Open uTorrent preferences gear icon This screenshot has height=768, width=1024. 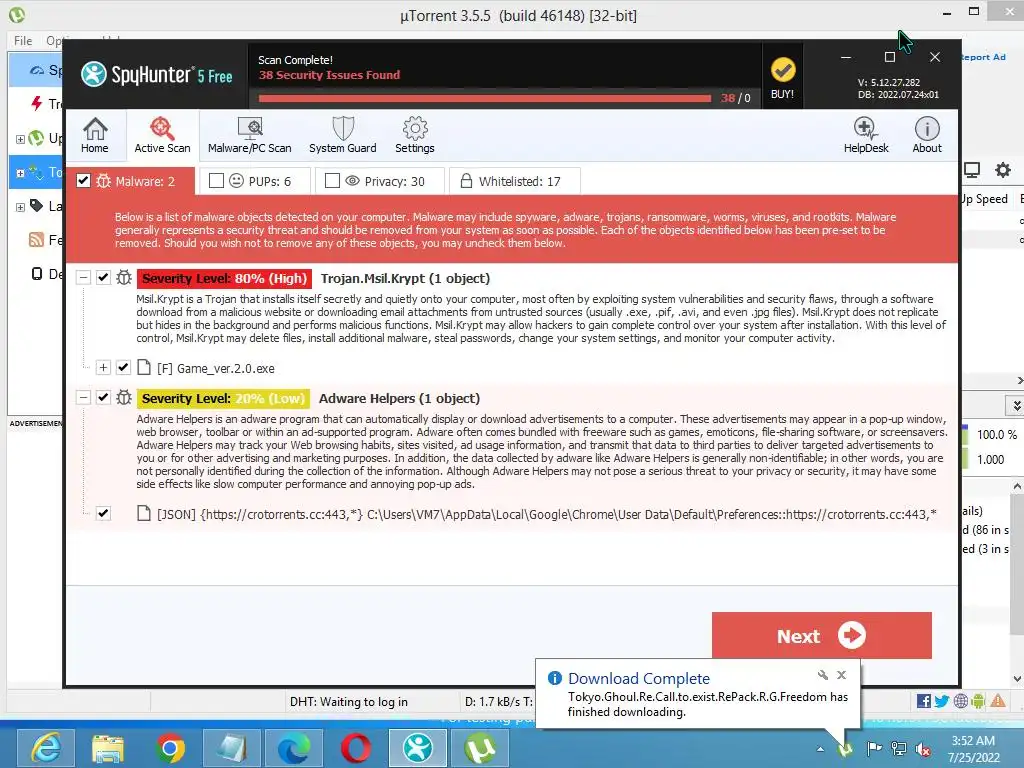click(x=1002, y=170)
